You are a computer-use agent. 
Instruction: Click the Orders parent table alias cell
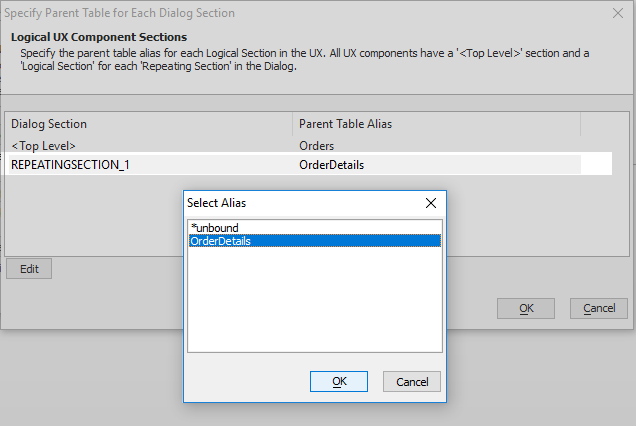click(316, 146)
